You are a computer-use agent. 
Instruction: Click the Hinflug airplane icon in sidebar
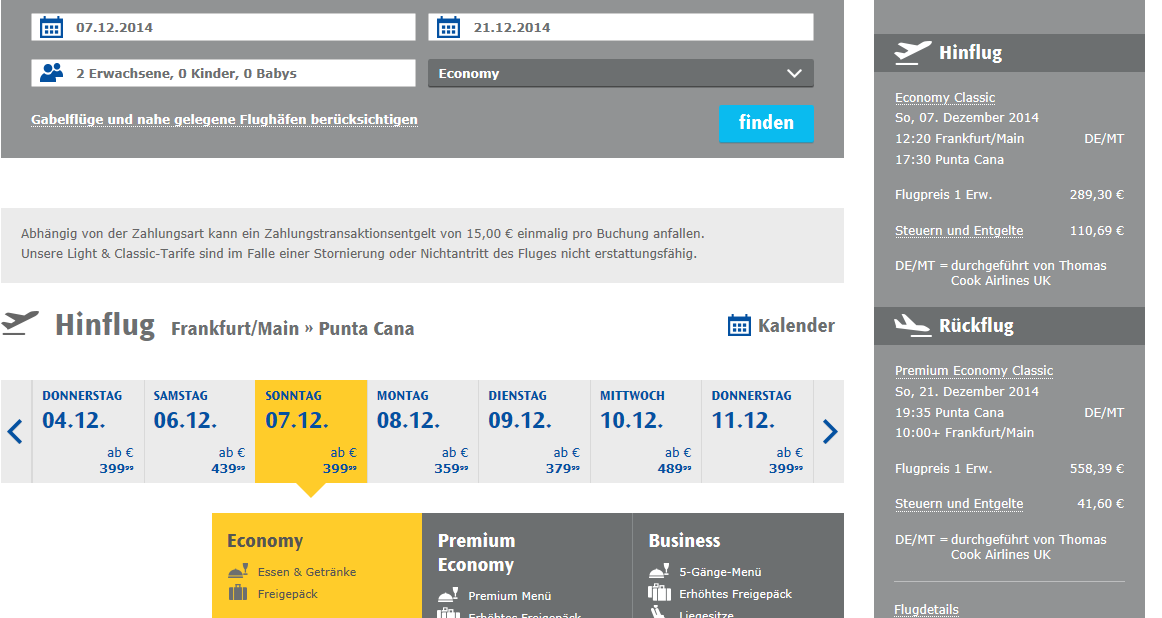912,52
